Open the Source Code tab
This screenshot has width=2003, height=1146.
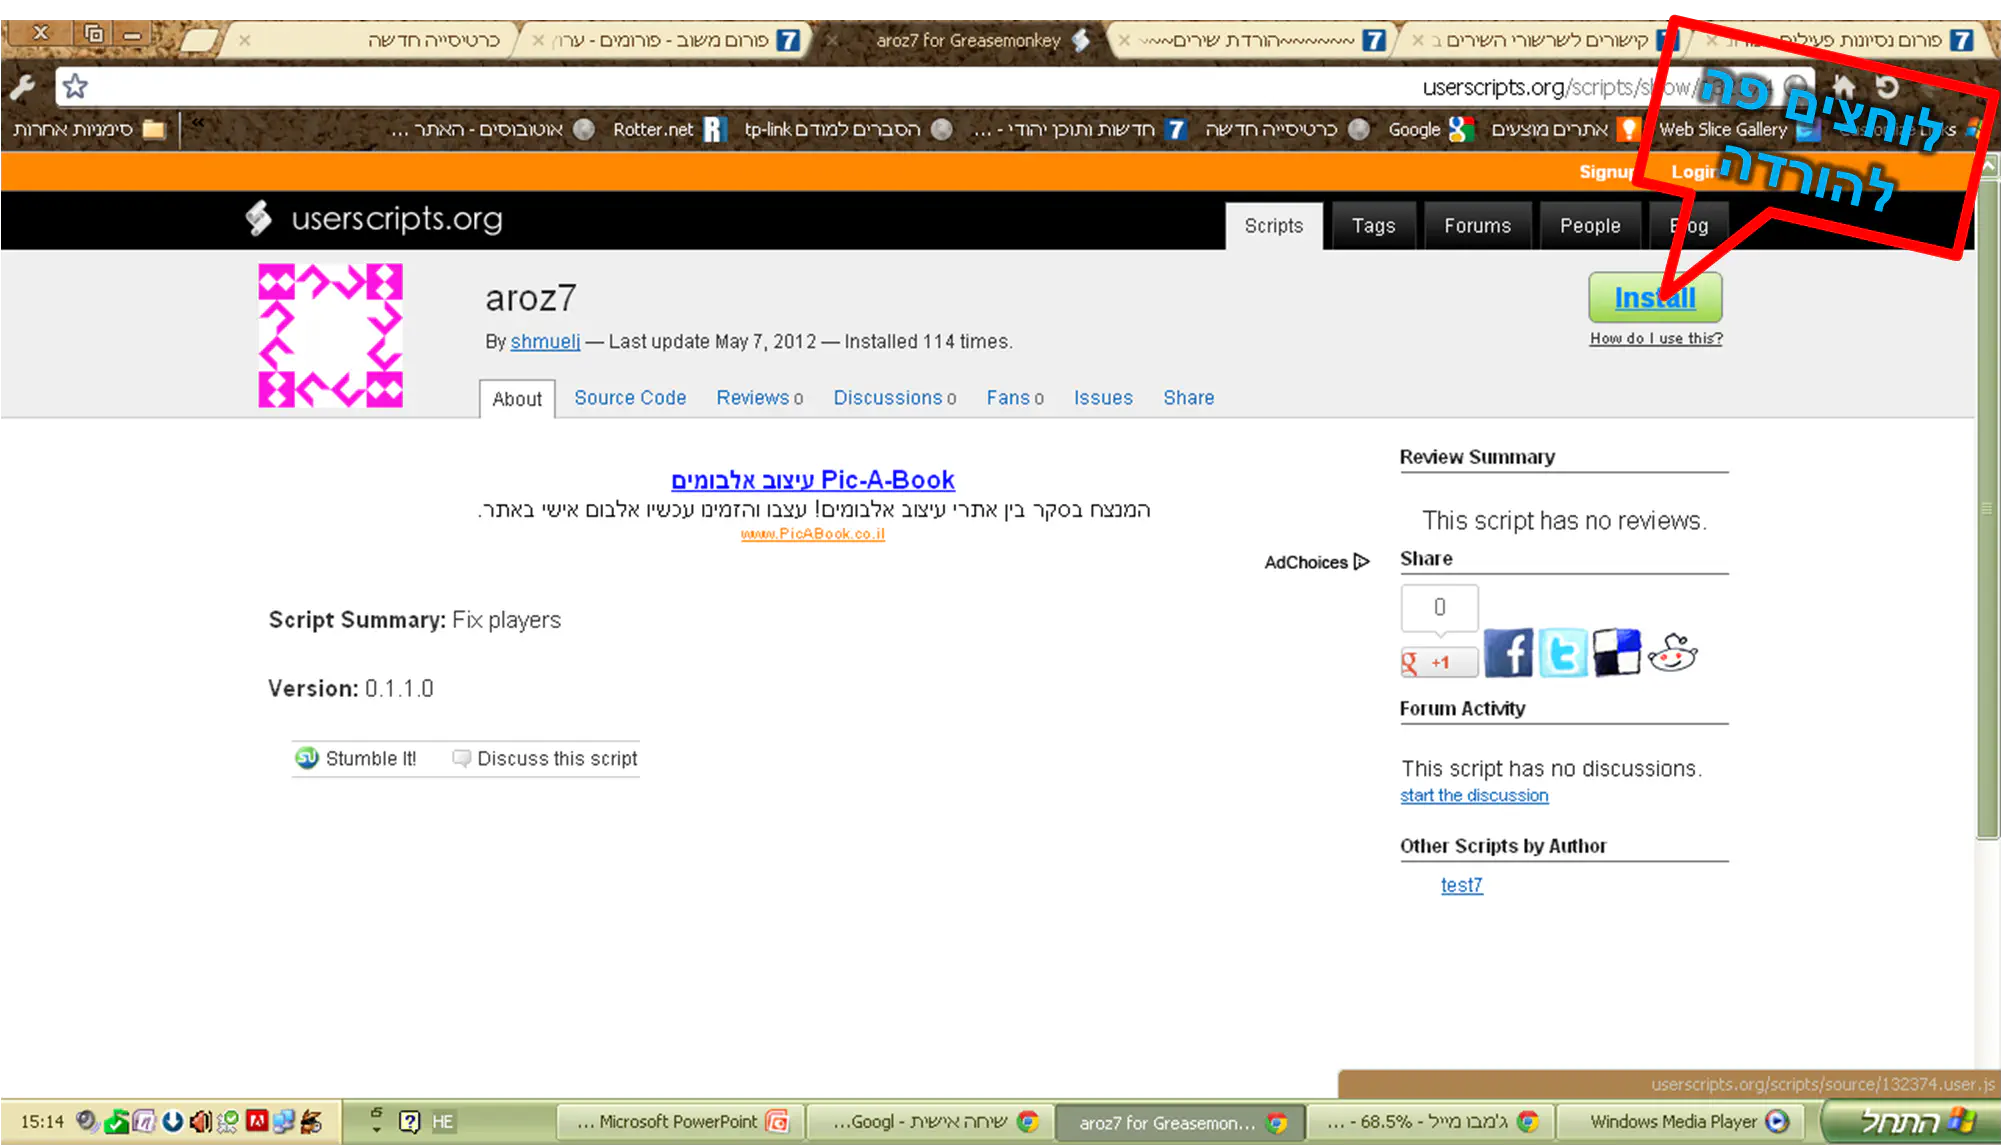coord(630,398)
